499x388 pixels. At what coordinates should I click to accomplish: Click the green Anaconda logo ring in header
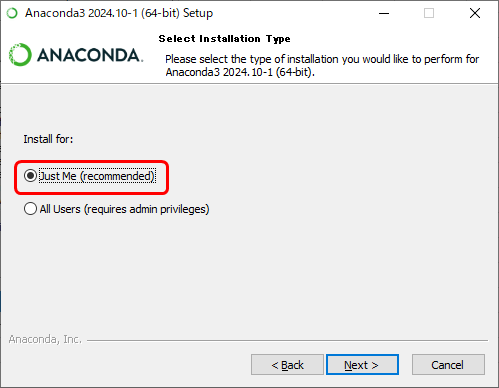pyautogui.click(x=20, y=55)
